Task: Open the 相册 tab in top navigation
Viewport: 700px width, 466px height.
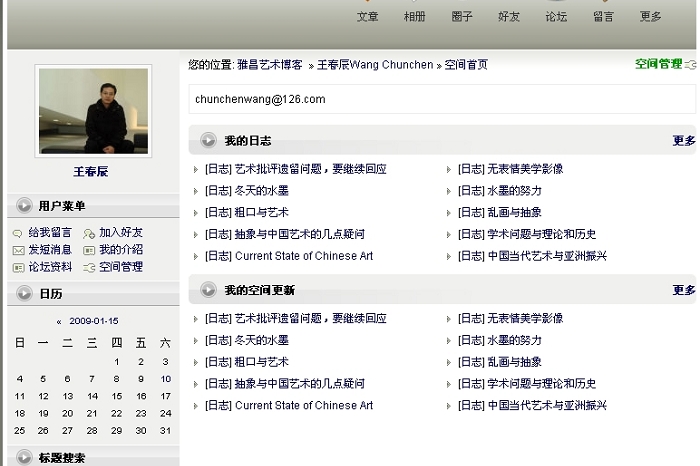Action: click(414, 17)
